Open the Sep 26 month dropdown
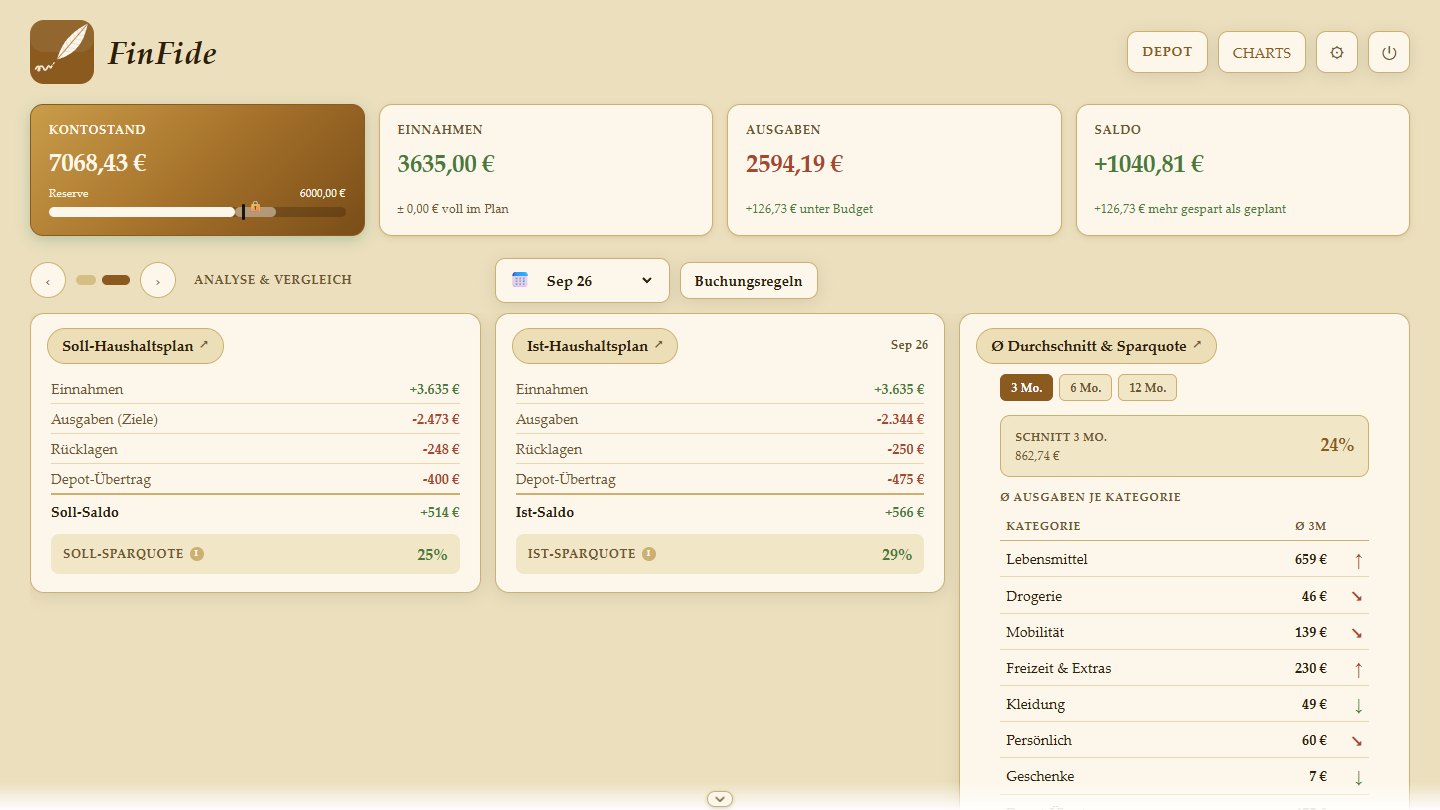This screenshot has height=810, width=1440. click(582, 280)
